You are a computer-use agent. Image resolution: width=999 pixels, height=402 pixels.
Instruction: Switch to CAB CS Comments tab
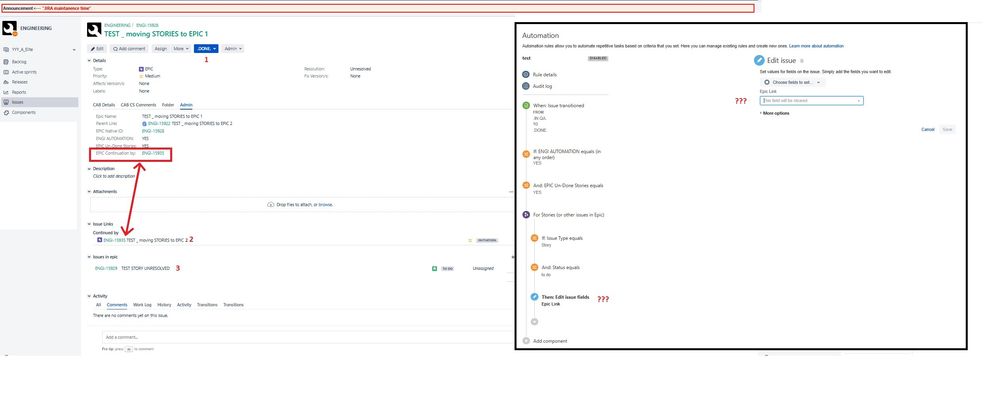pos(138,104)
